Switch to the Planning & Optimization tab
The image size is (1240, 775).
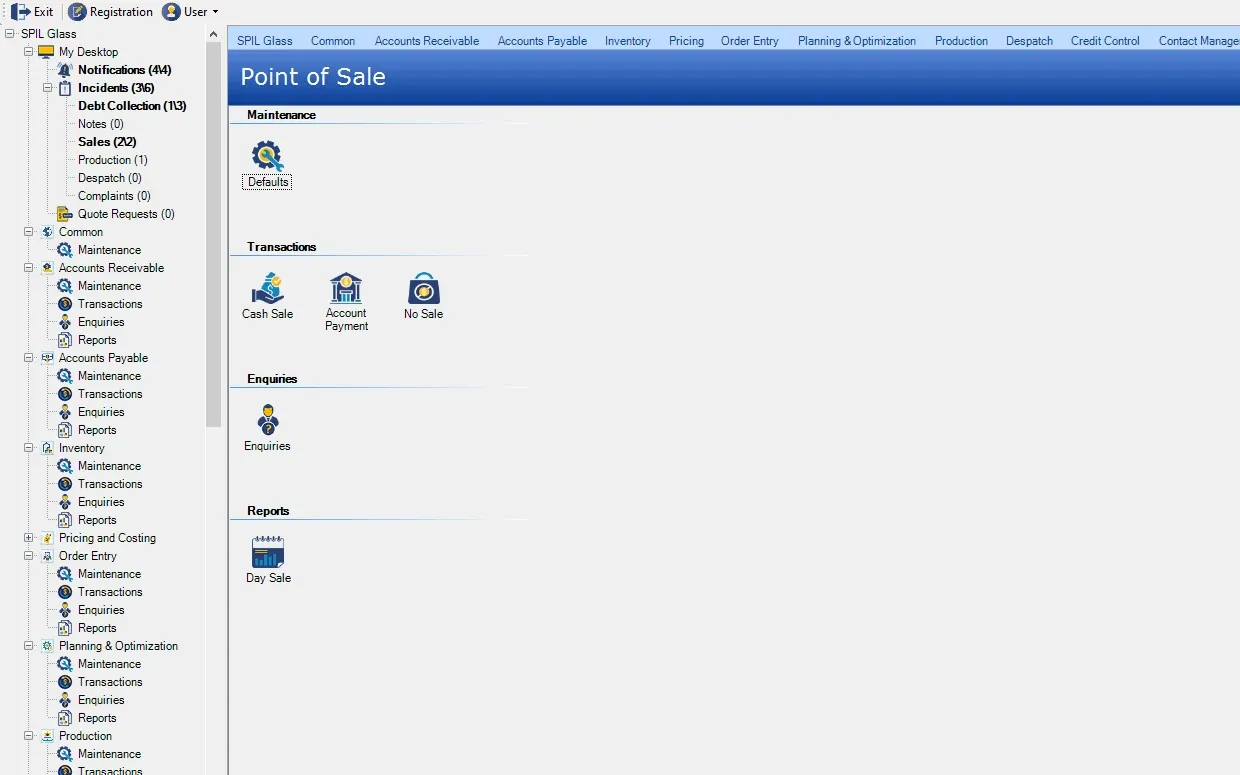[x=857, y=41]
